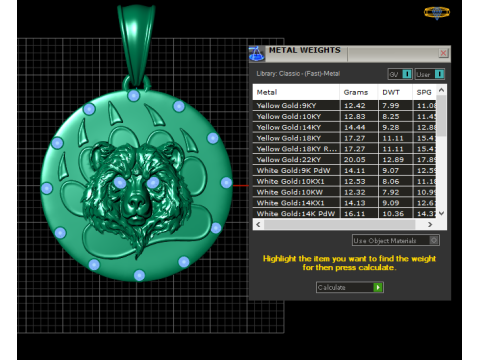Select the Yellow Gold:18KY row

(x=344, y=138)
